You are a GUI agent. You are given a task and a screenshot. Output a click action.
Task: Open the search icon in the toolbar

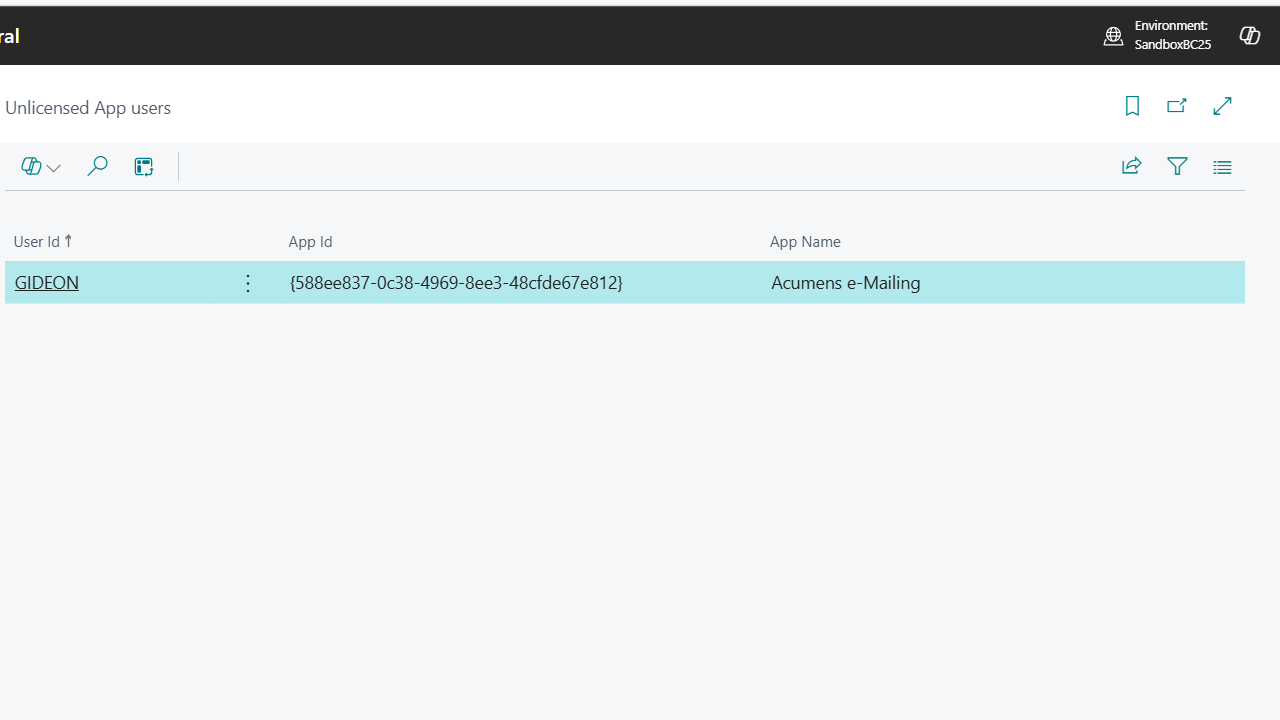(x=97, y=166)
